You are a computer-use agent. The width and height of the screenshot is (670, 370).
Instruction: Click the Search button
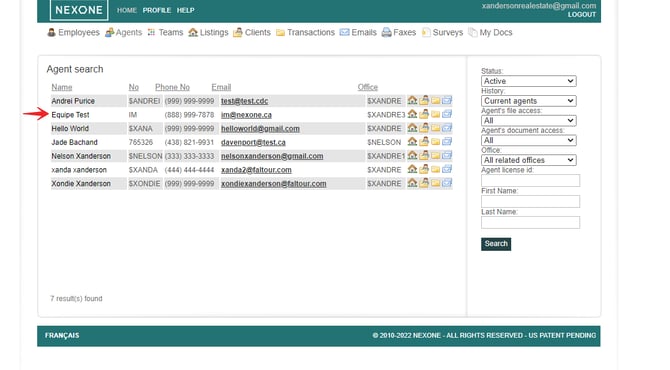tap(496, 244)
